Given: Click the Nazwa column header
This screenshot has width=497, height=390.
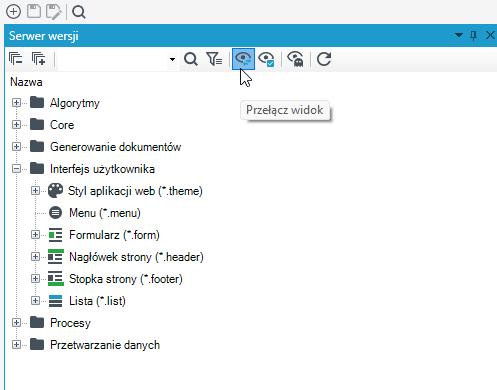Looking at the screenshot, I should pos(26,82).
